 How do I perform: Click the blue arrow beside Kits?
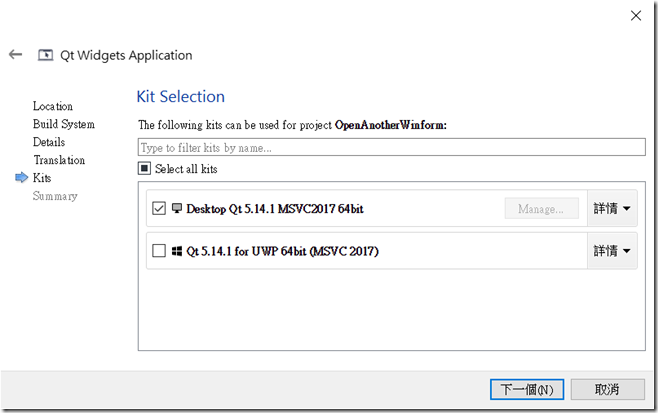point(21,178)
